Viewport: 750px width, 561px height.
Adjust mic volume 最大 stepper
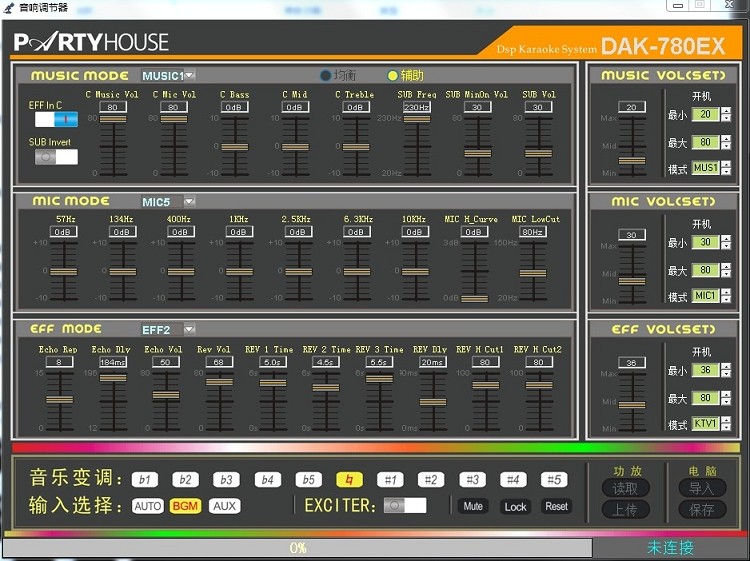[x=726, y=270]
